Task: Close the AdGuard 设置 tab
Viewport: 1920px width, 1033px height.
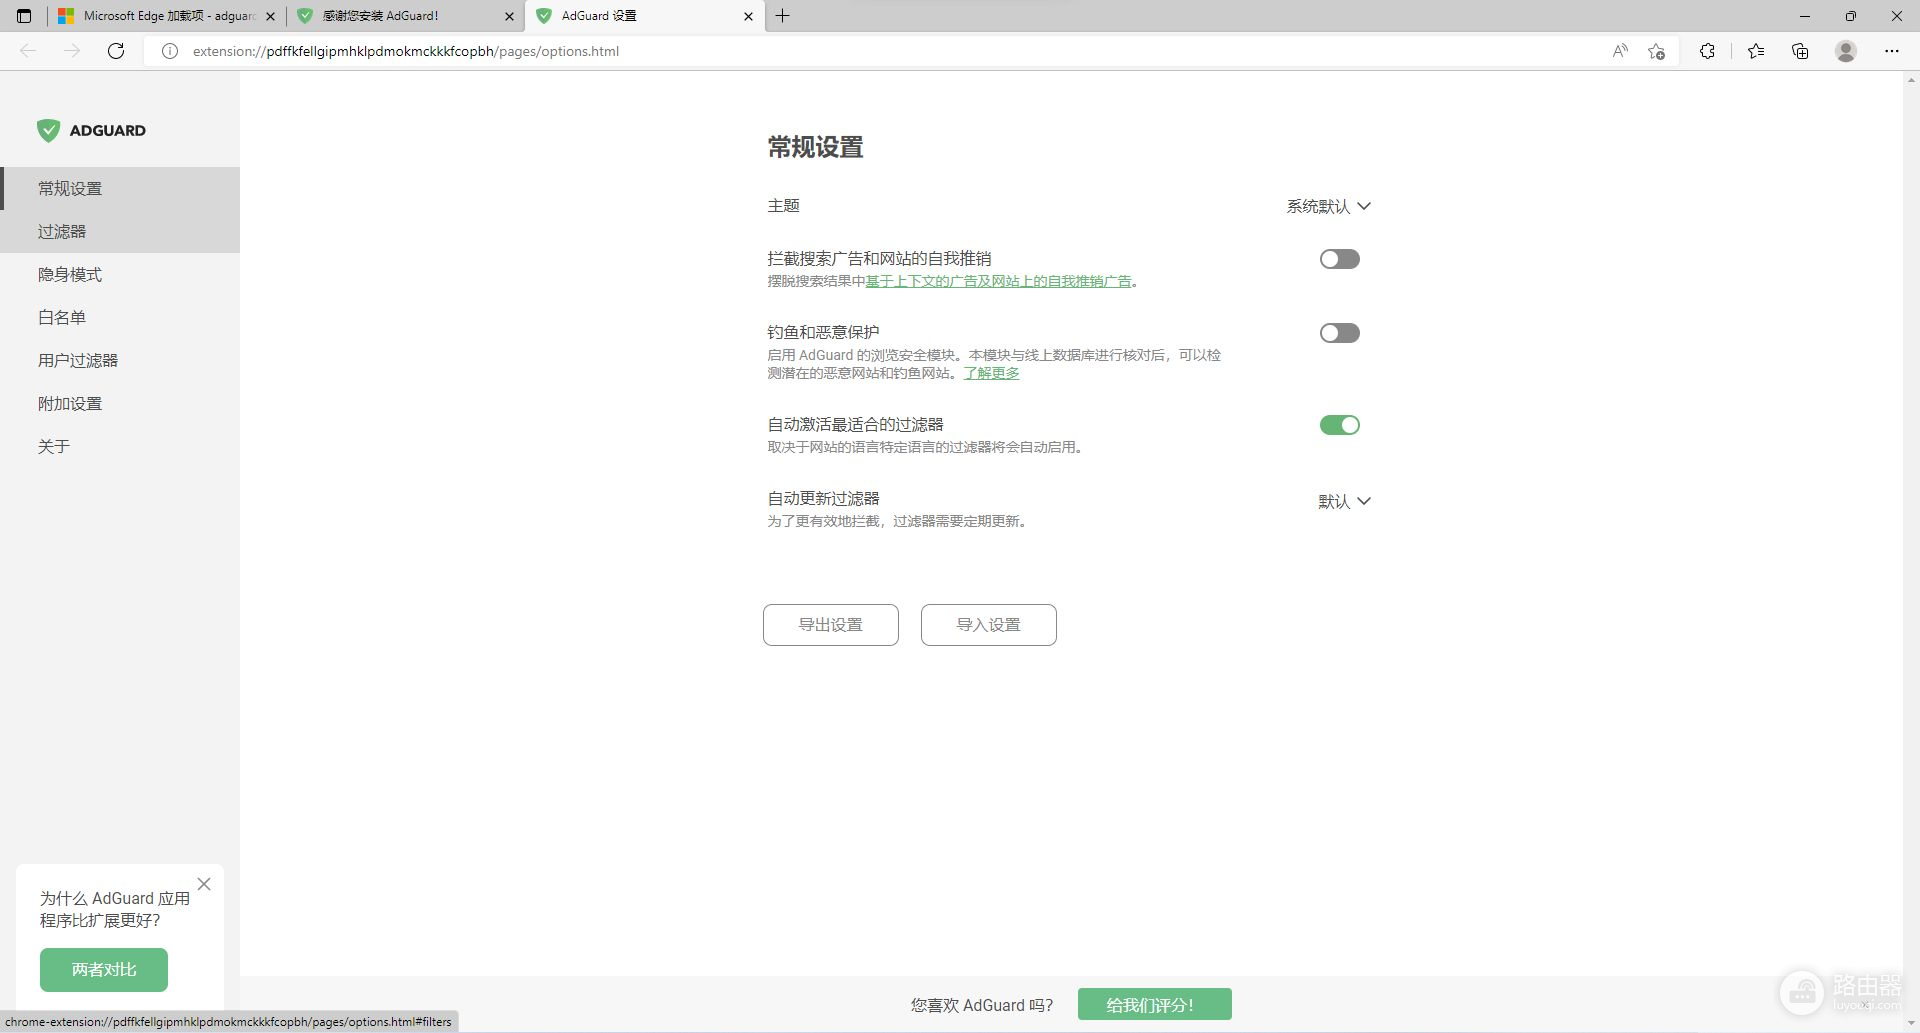Action: [x=748, y=16]
